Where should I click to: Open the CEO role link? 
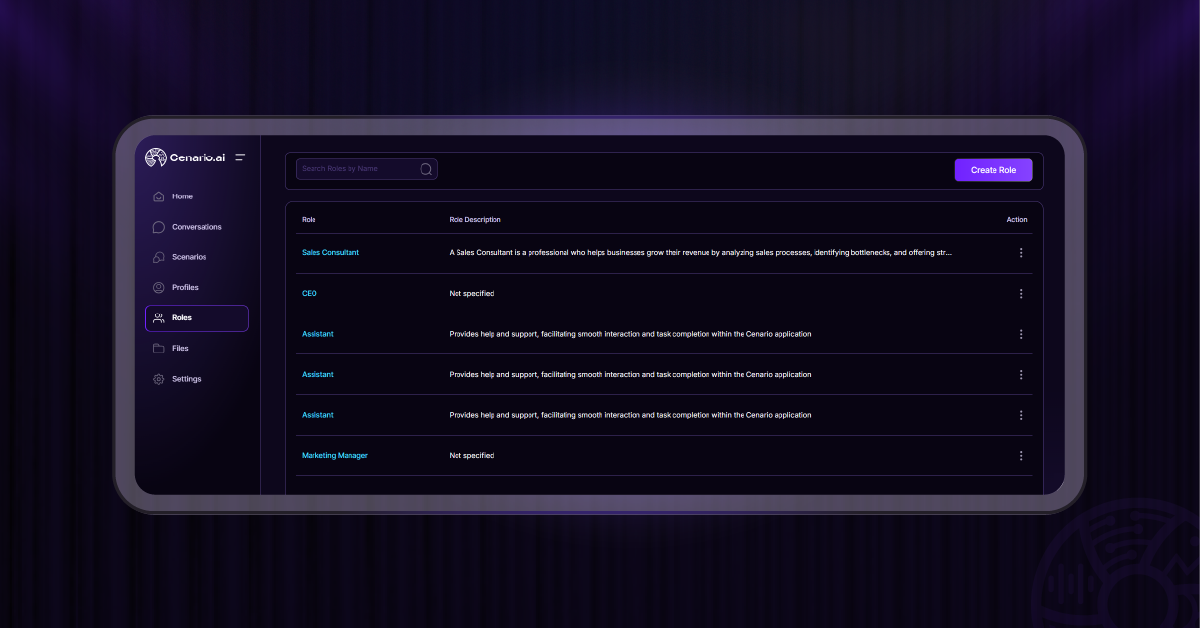(309, 294)
